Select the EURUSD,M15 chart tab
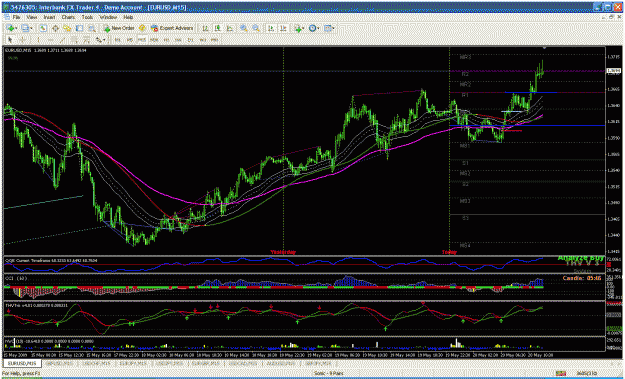625x379 pixels. click(22, 364)
